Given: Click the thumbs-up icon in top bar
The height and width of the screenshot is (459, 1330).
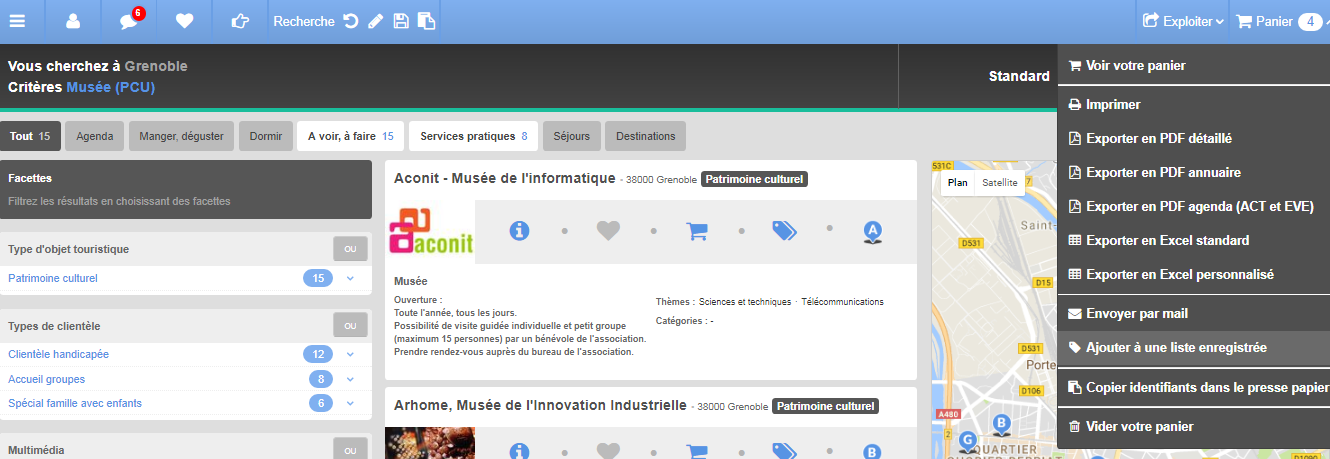Looking at the screenshot, I should coord(239,21).
